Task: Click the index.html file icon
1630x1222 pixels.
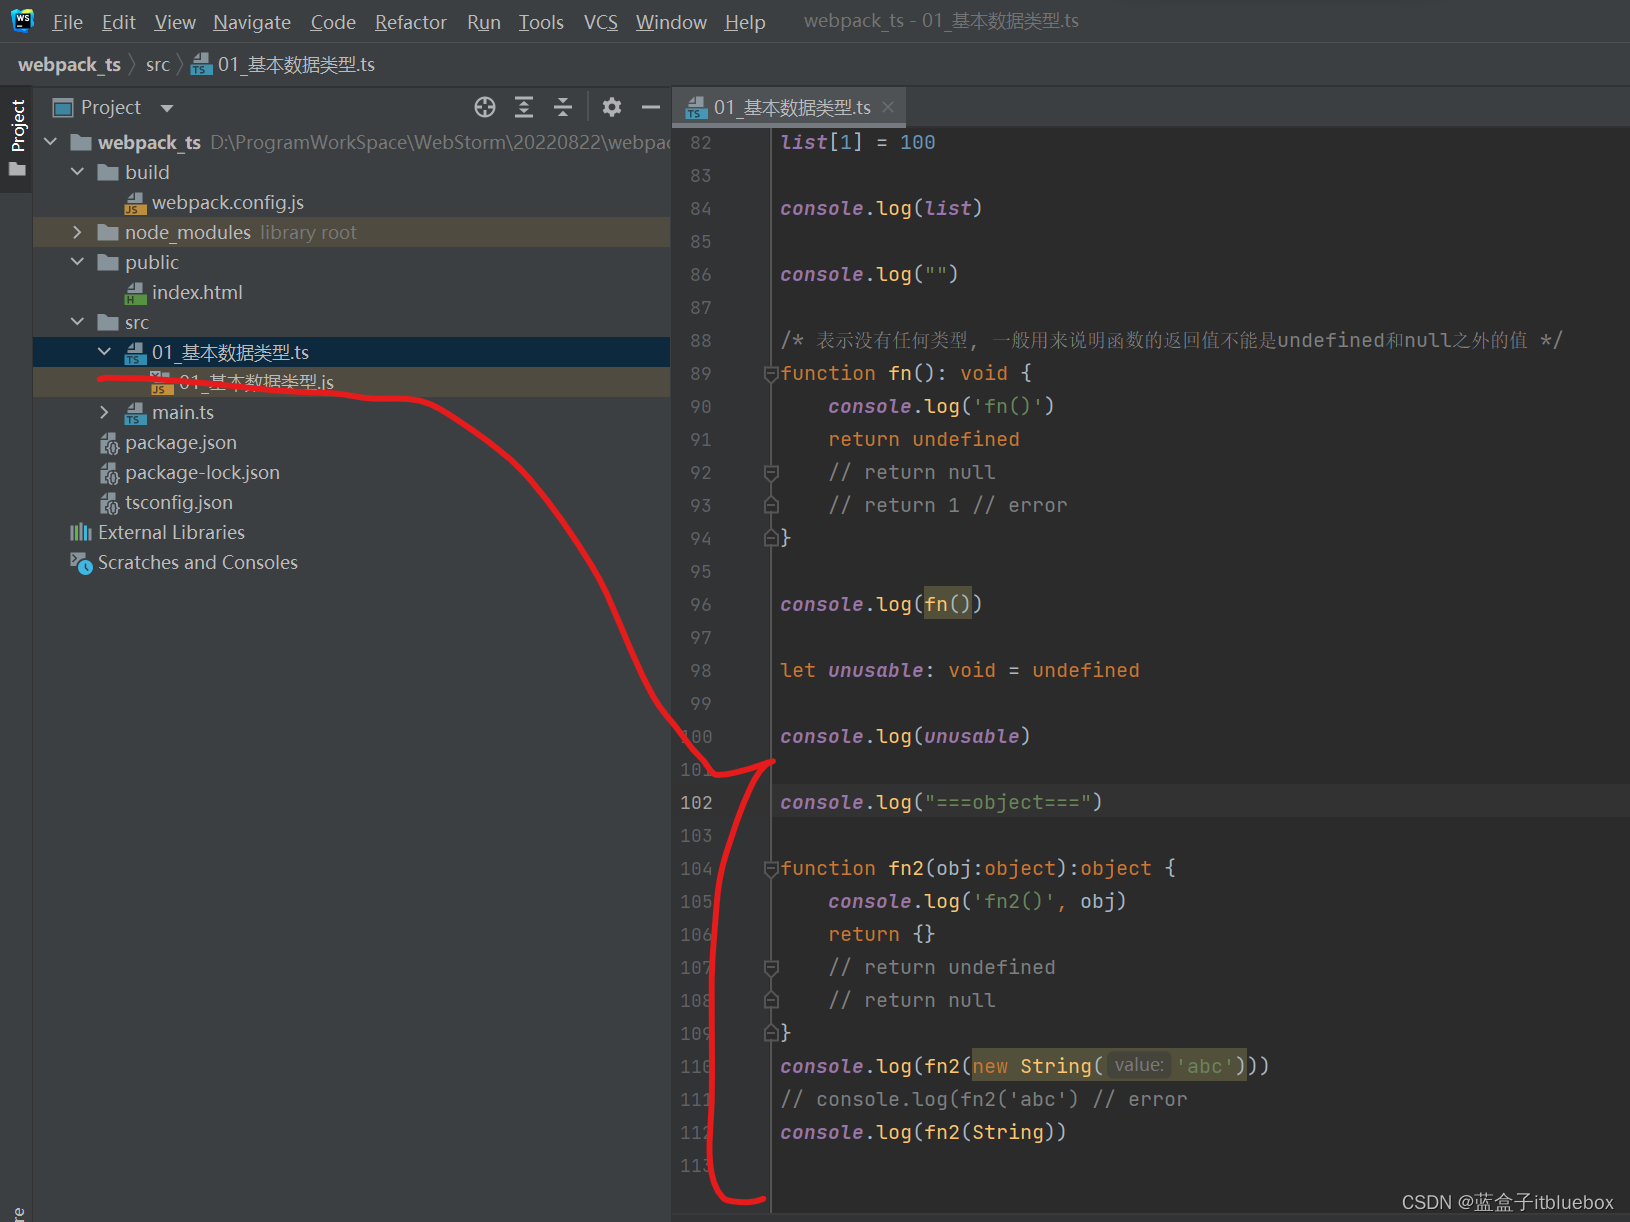Action: tap(135, 293)
